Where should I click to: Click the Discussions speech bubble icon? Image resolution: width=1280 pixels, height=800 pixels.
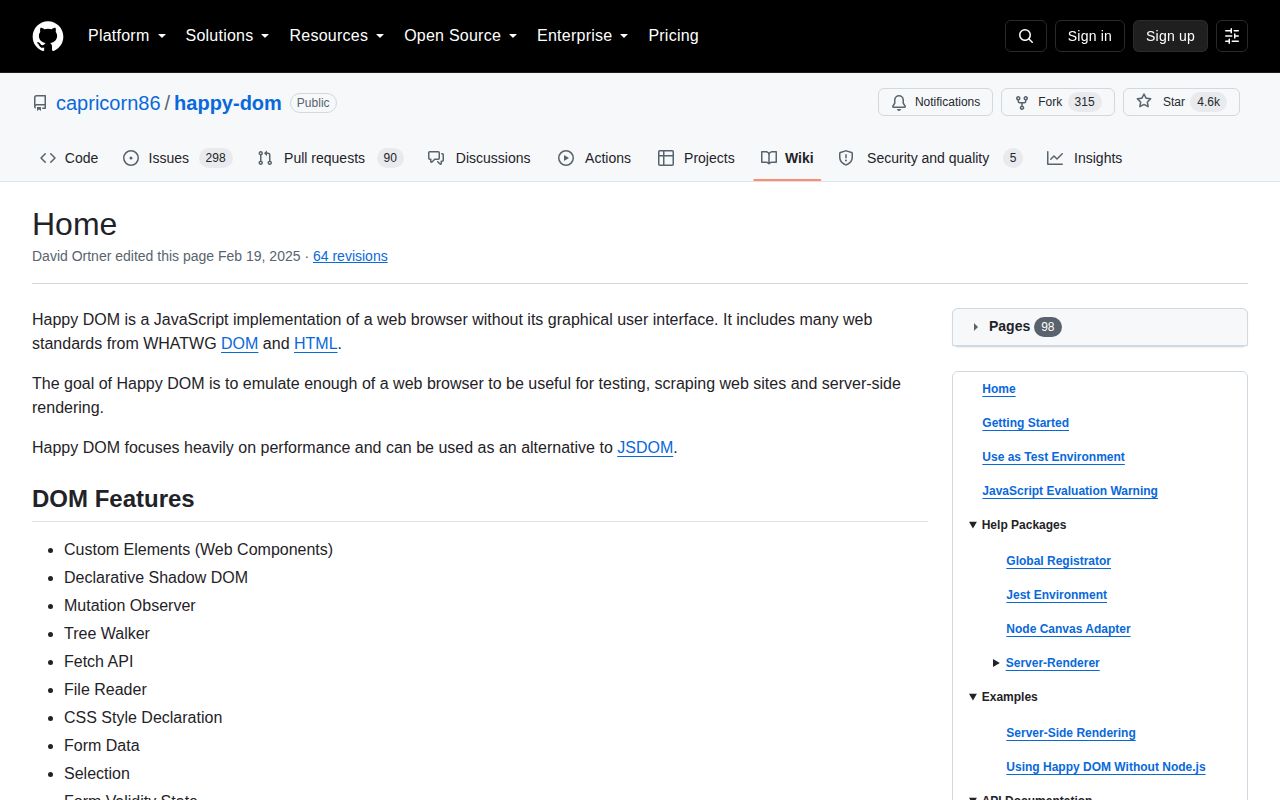(436, 158)
